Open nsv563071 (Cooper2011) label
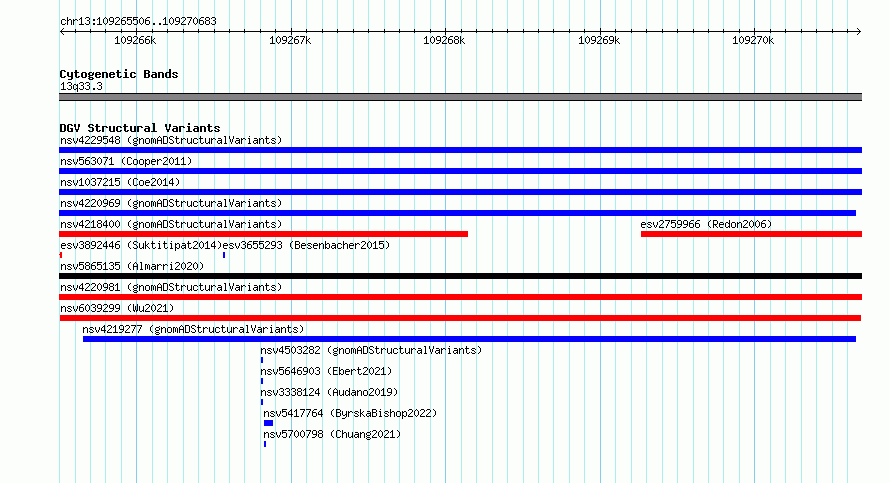This screenshot has height=483, width=890. click(126, 161)
